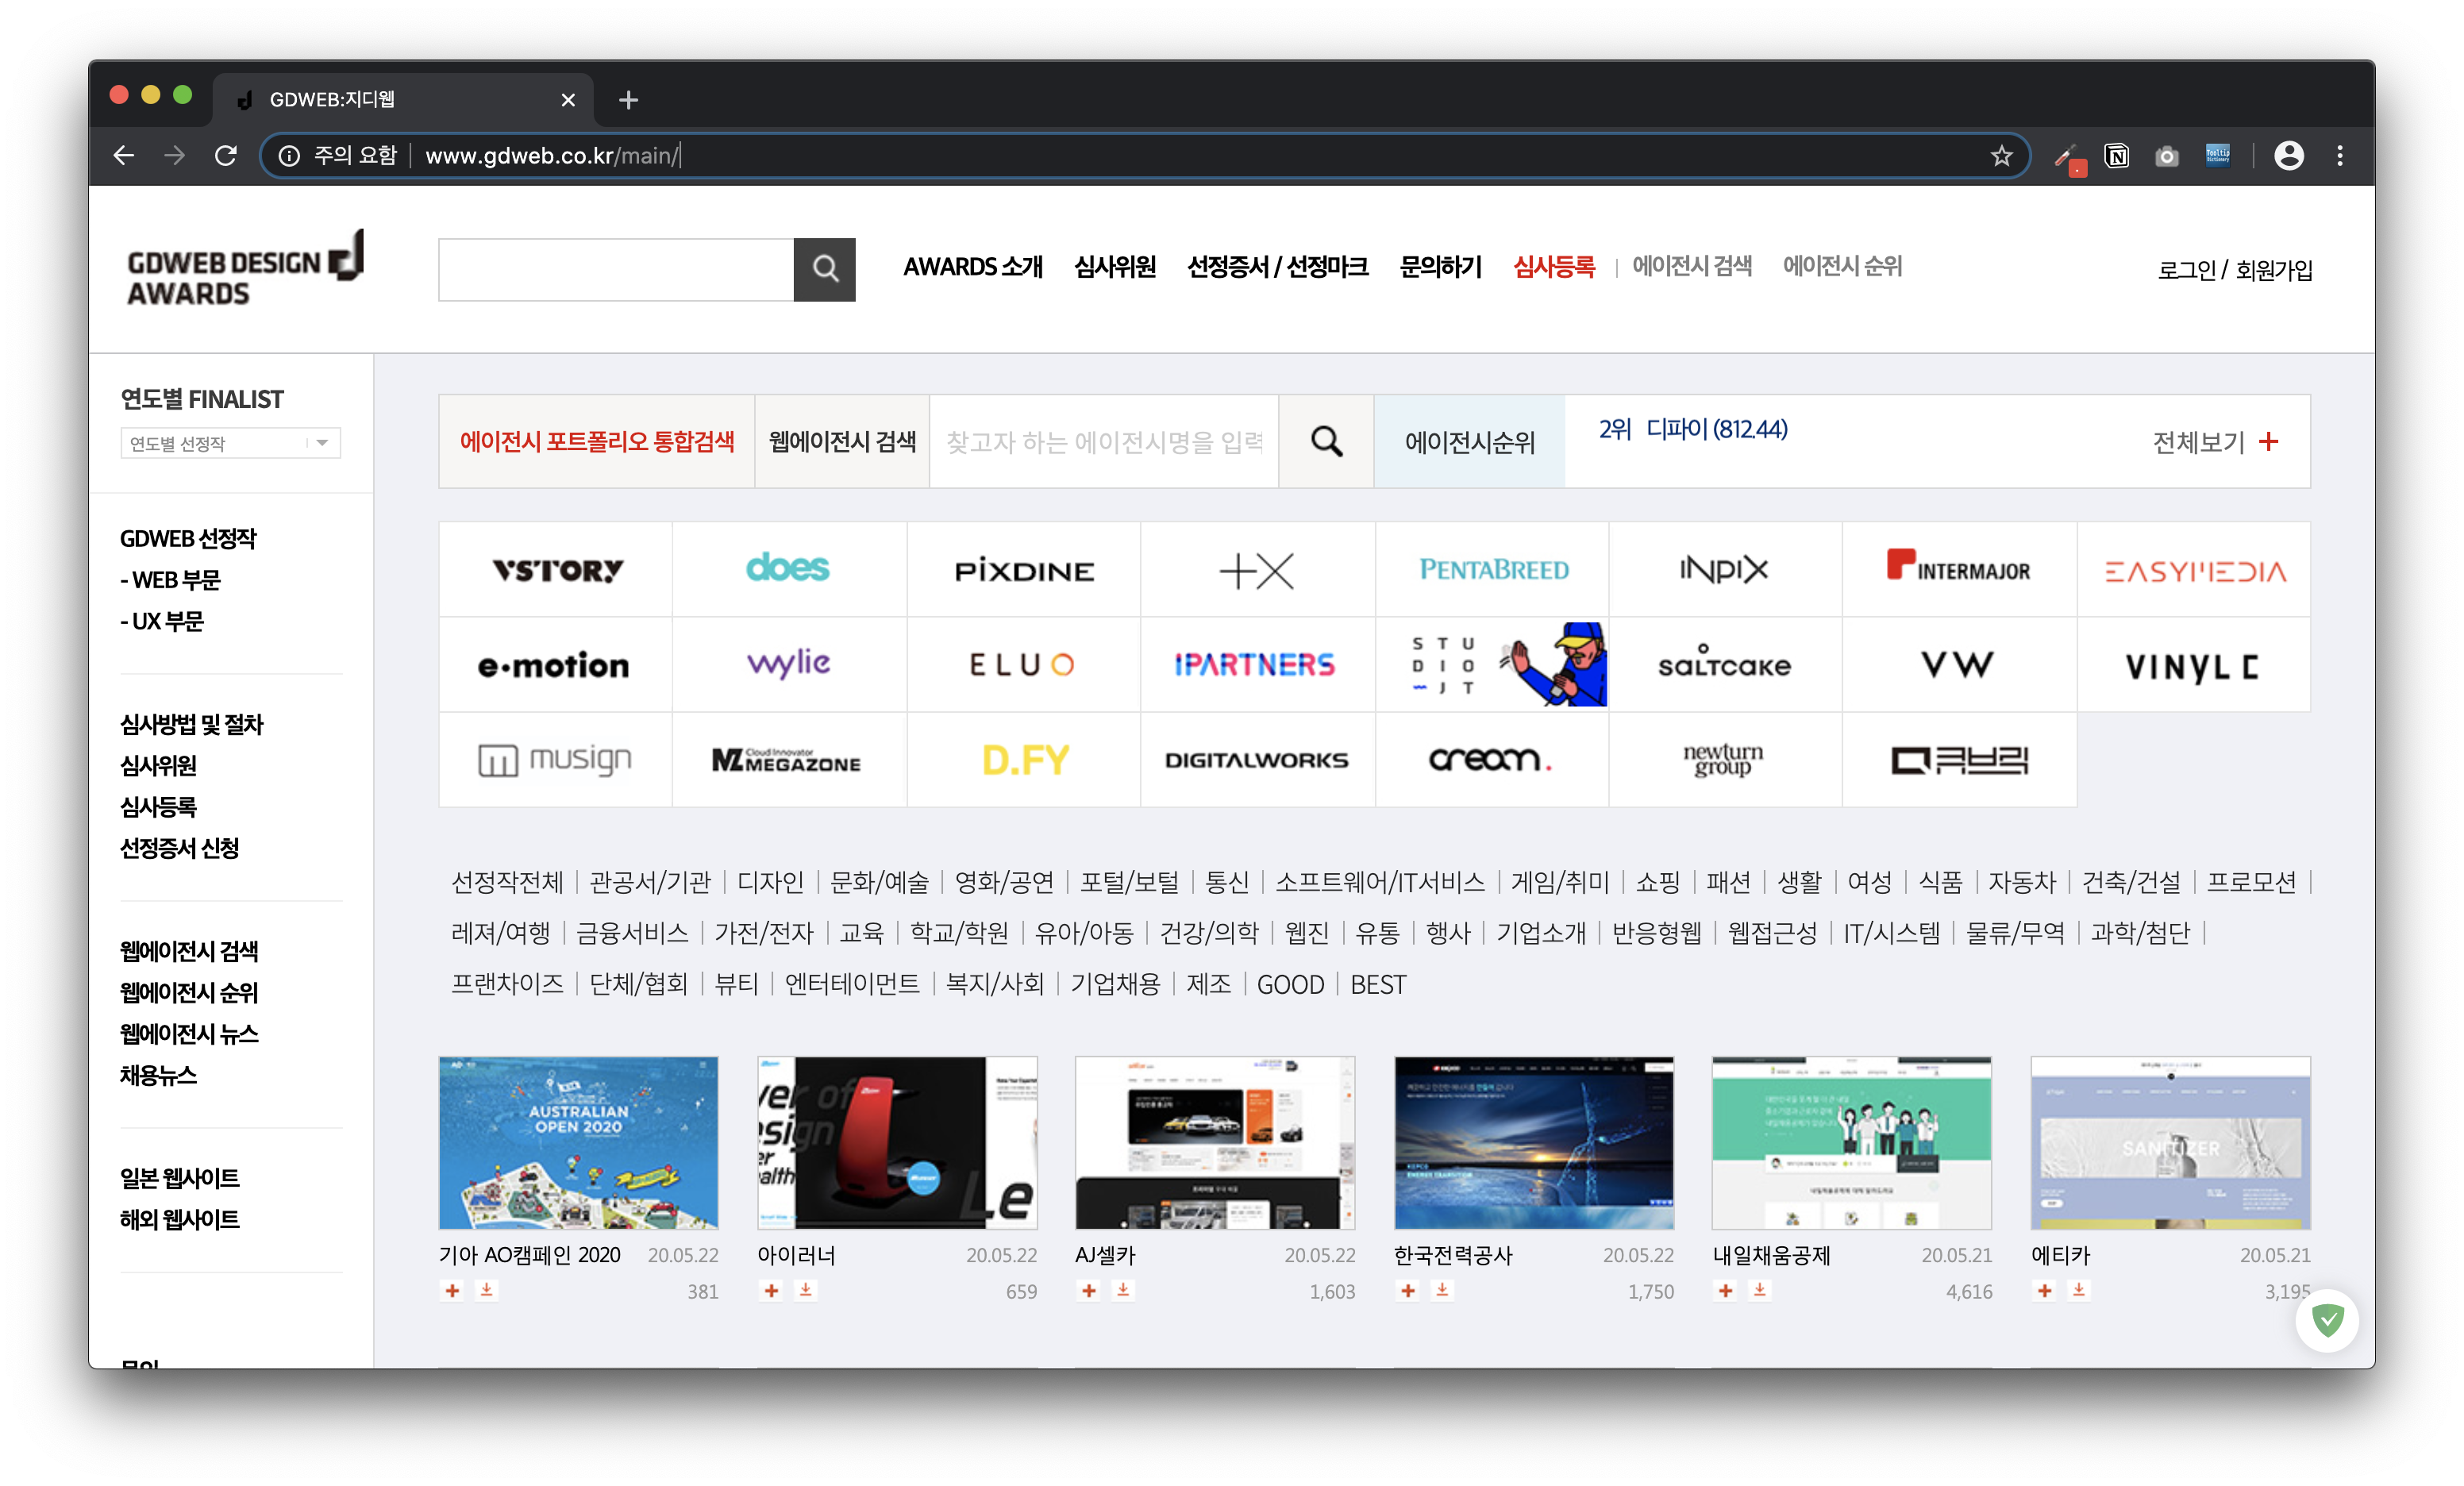Screen dimensions: 2464x1486
Task: Open 선정증서 / 선정마크 menu
Action: [1277, 267]
